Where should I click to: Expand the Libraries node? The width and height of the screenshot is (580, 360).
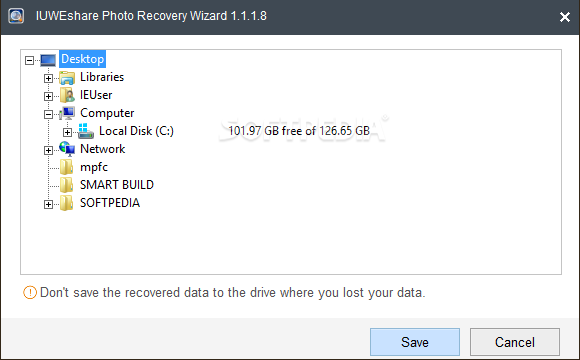click(x=48, y=78)
